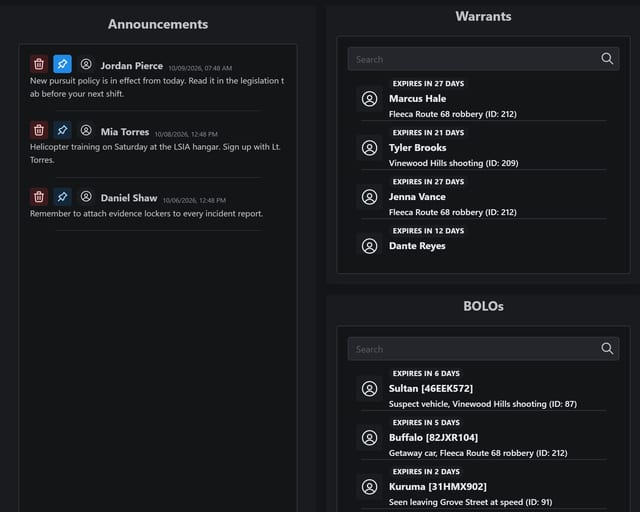Screen dimensions: 640x512
Task: Open Mia Torres' profile avatar icon
Action: [86, 130]
